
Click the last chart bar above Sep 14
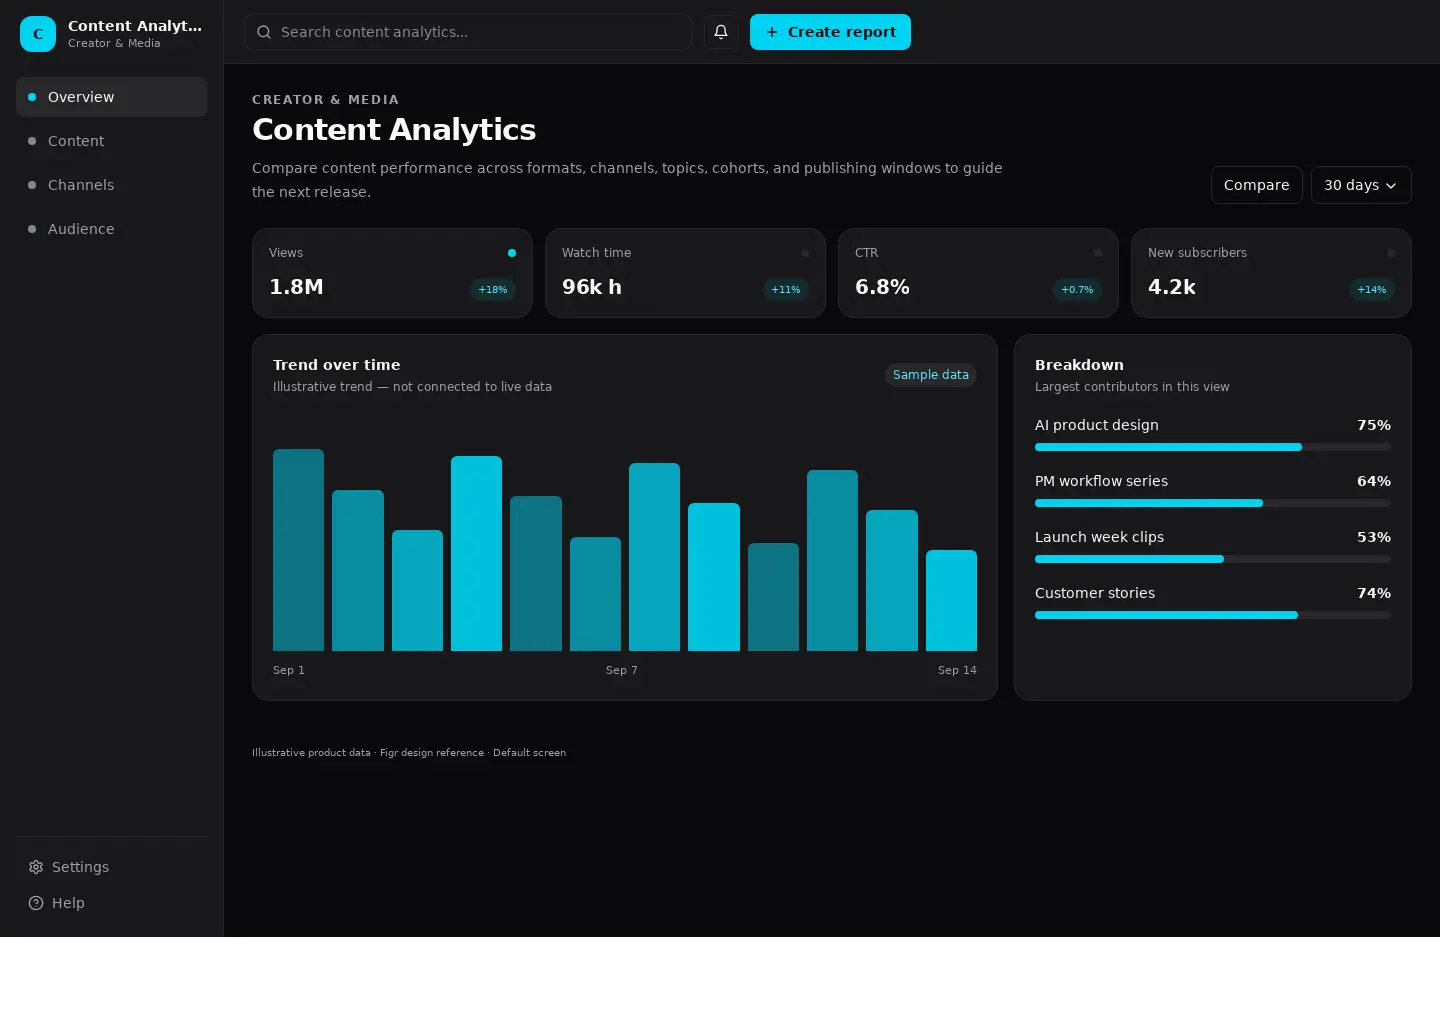[951, 600]
